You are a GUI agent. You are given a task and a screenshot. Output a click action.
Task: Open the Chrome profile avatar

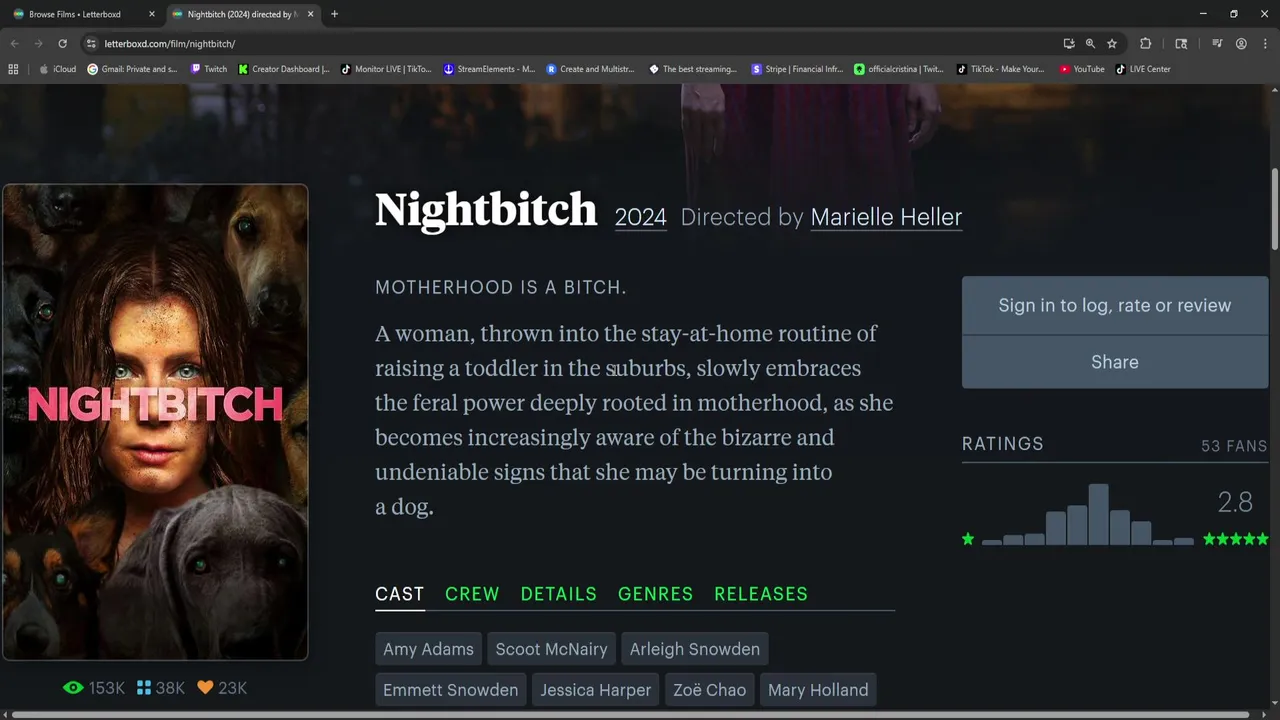(1241, 44)
